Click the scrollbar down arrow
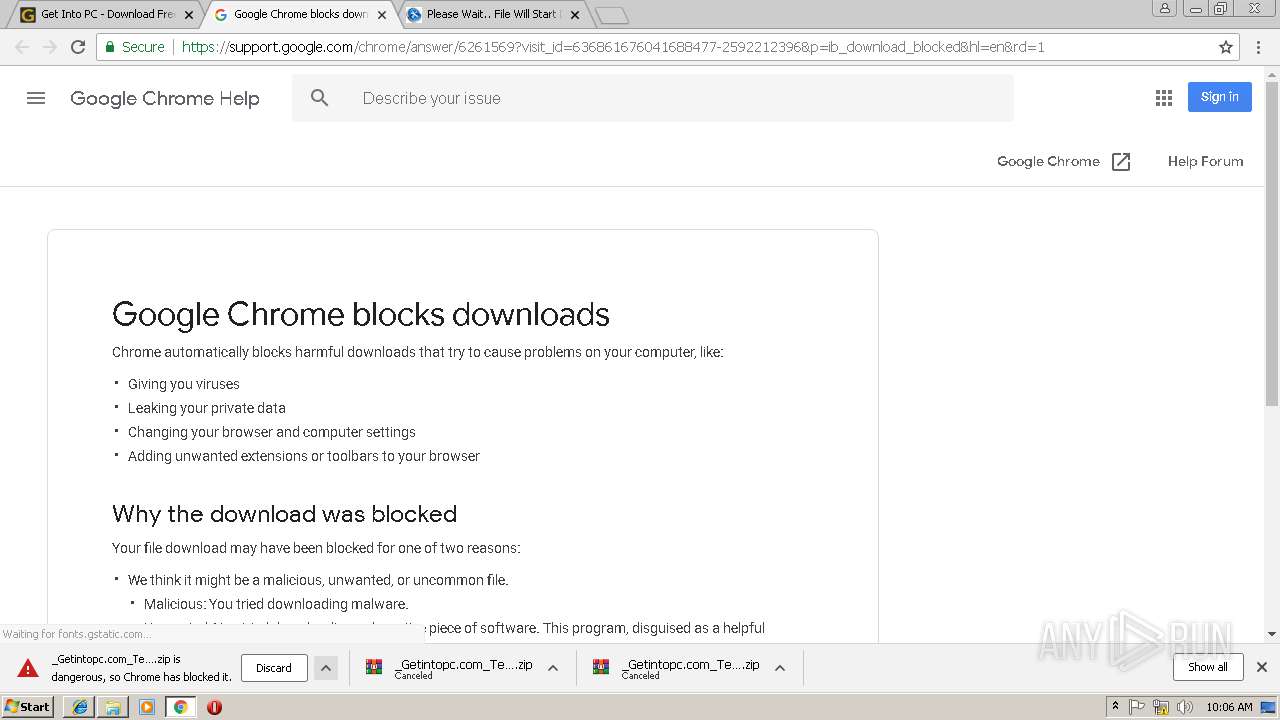The width and height of the screenshot is (1280, 720). click(1272, 634)
